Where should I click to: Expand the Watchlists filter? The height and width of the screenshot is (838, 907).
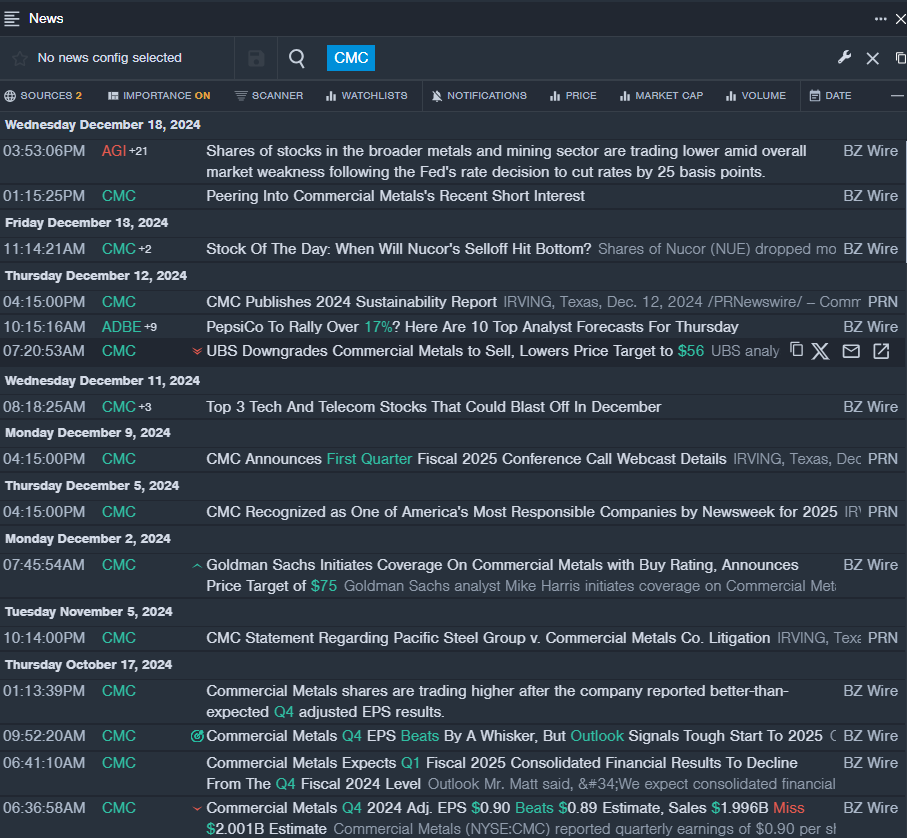point(366,96)
